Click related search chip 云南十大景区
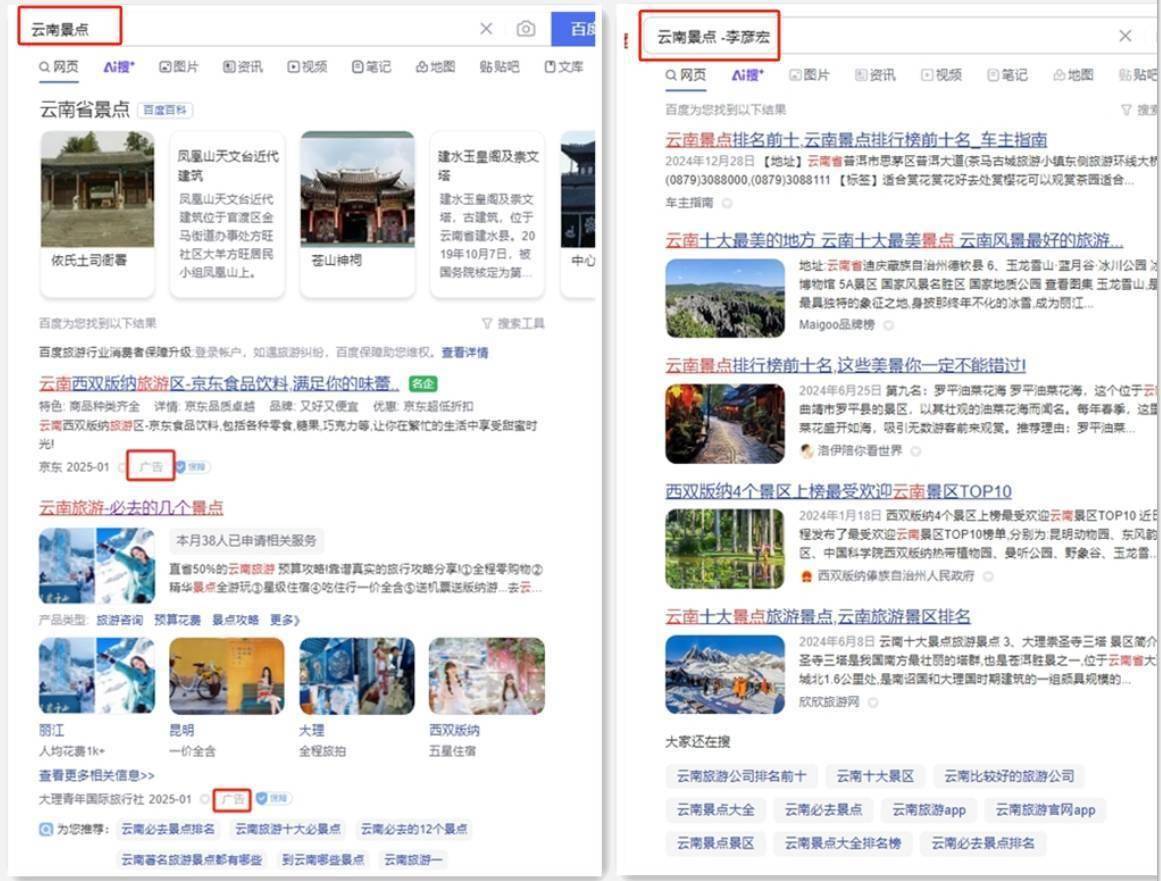Screen dimensions: 1161x881 [875, 776]
